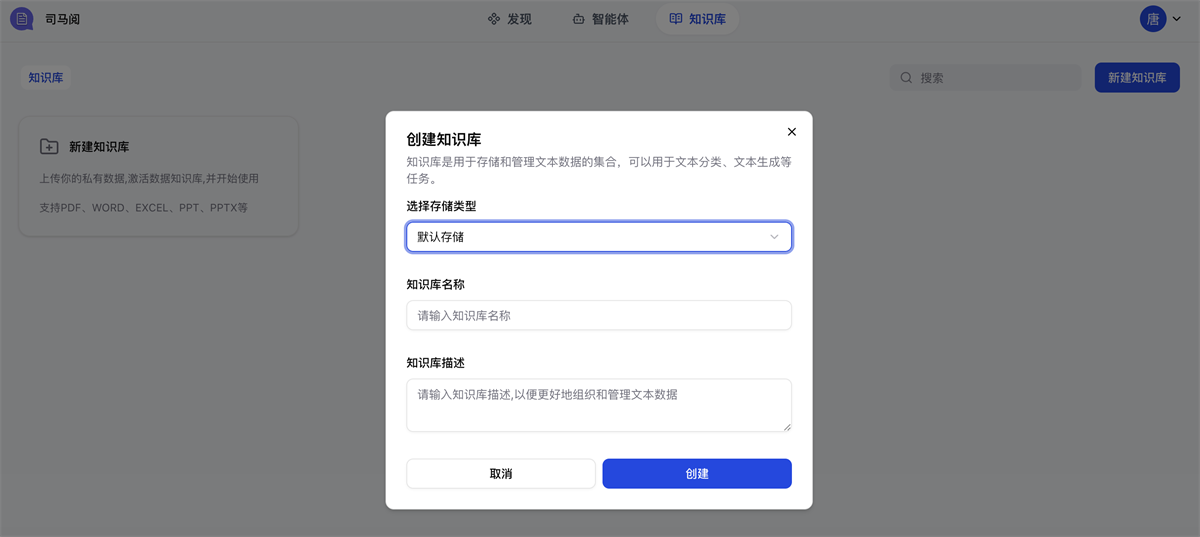Click the 知识库描述 text area
Screen dimensions: 1200x537
[x=599, y=405]
